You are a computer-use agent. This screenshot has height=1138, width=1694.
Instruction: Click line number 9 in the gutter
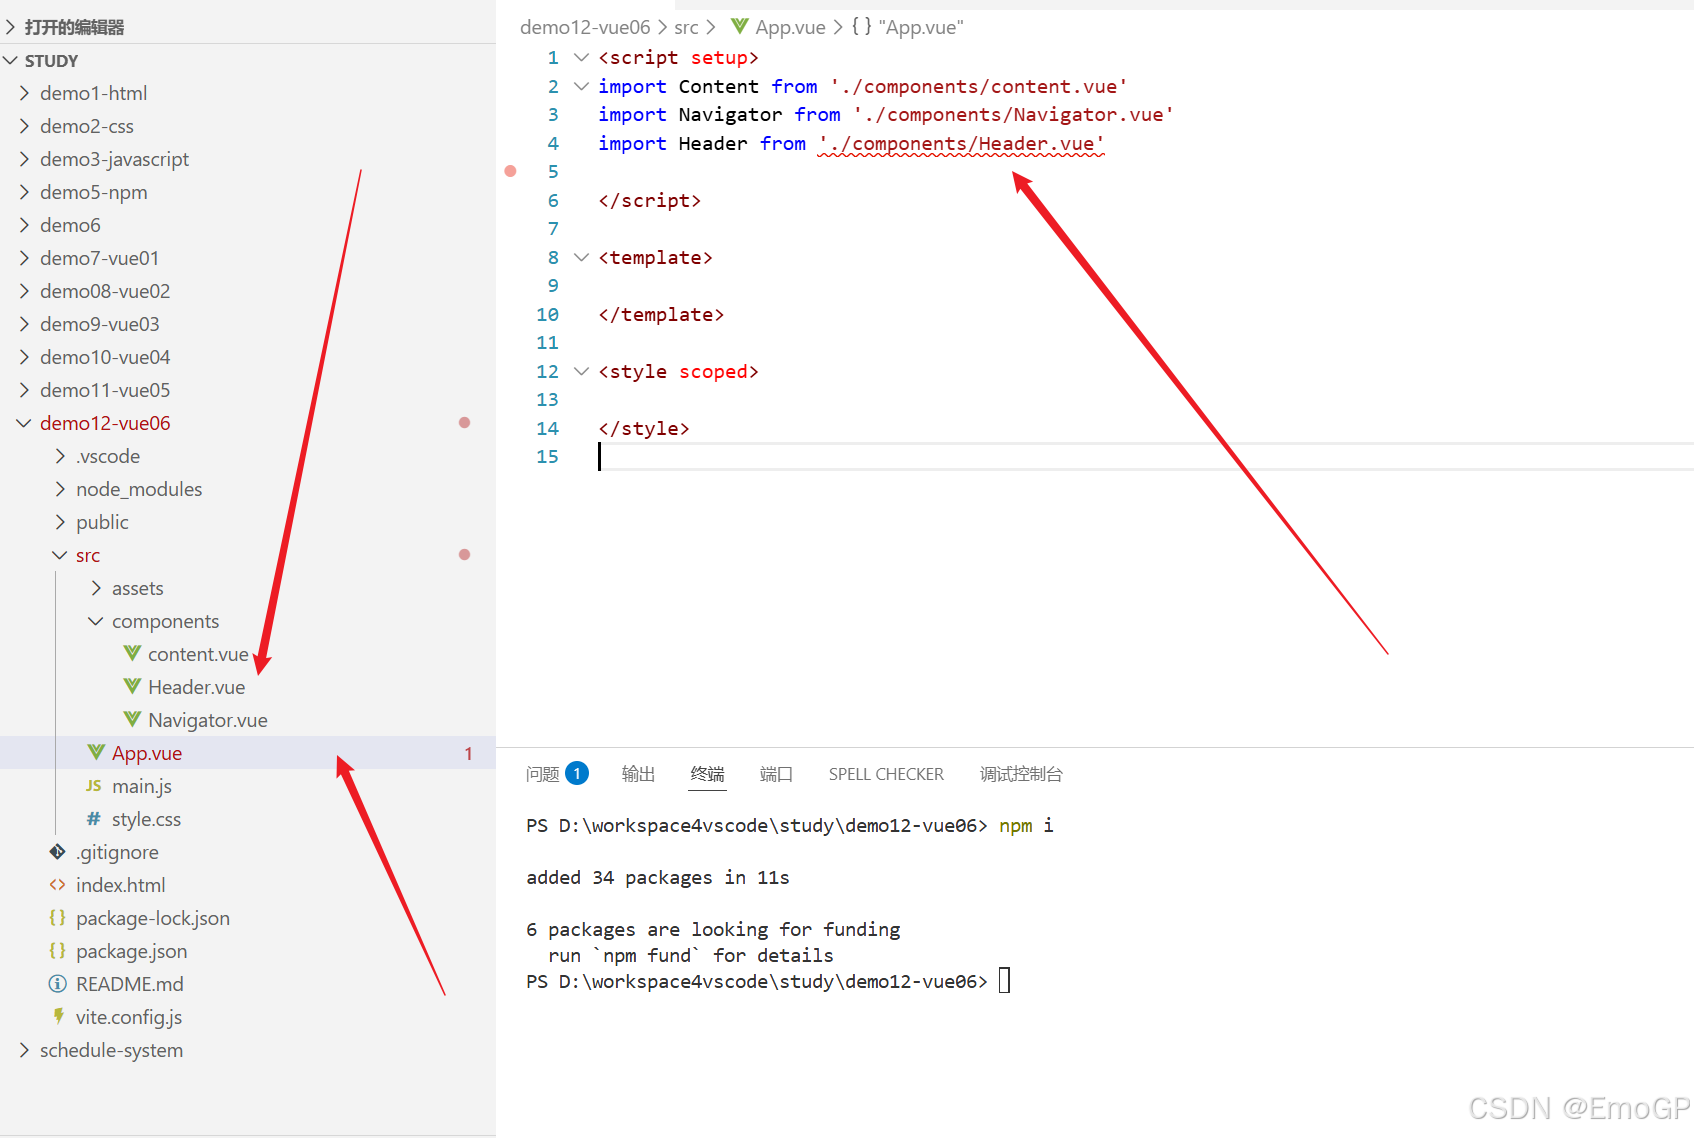coord(553,286)
